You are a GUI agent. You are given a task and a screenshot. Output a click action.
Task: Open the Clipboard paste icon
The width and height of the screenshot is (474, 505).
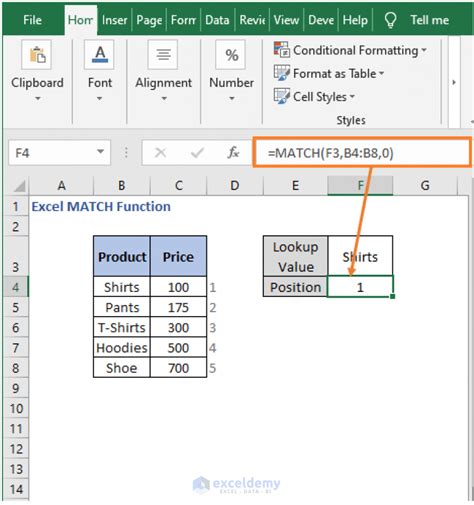(37, 55)
